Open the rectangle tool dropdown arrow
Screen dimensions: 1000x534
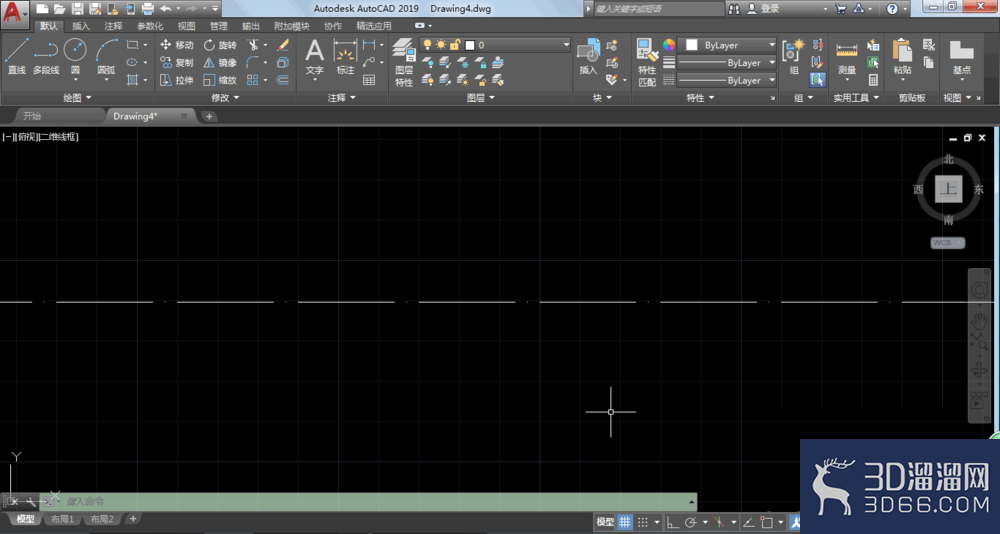145,45
